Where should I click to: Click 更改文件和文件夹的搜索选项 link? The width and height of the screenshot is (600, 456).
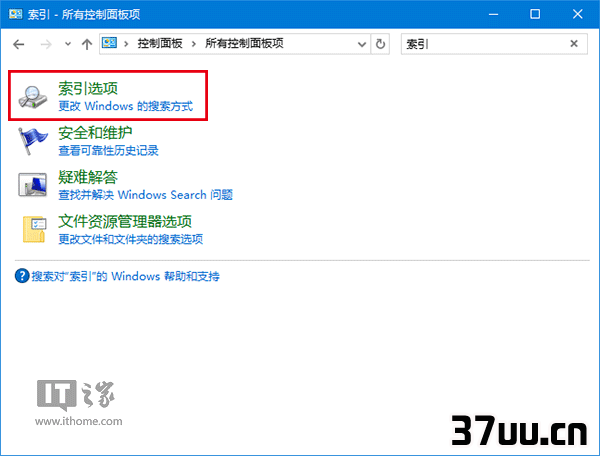130,239
